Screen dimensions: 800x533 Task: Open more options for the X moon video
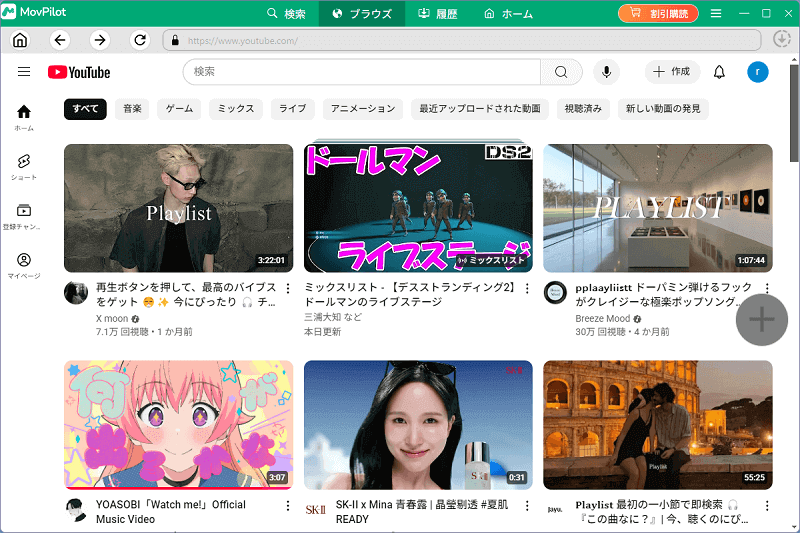pyautogui.click(x=288, y=289)
